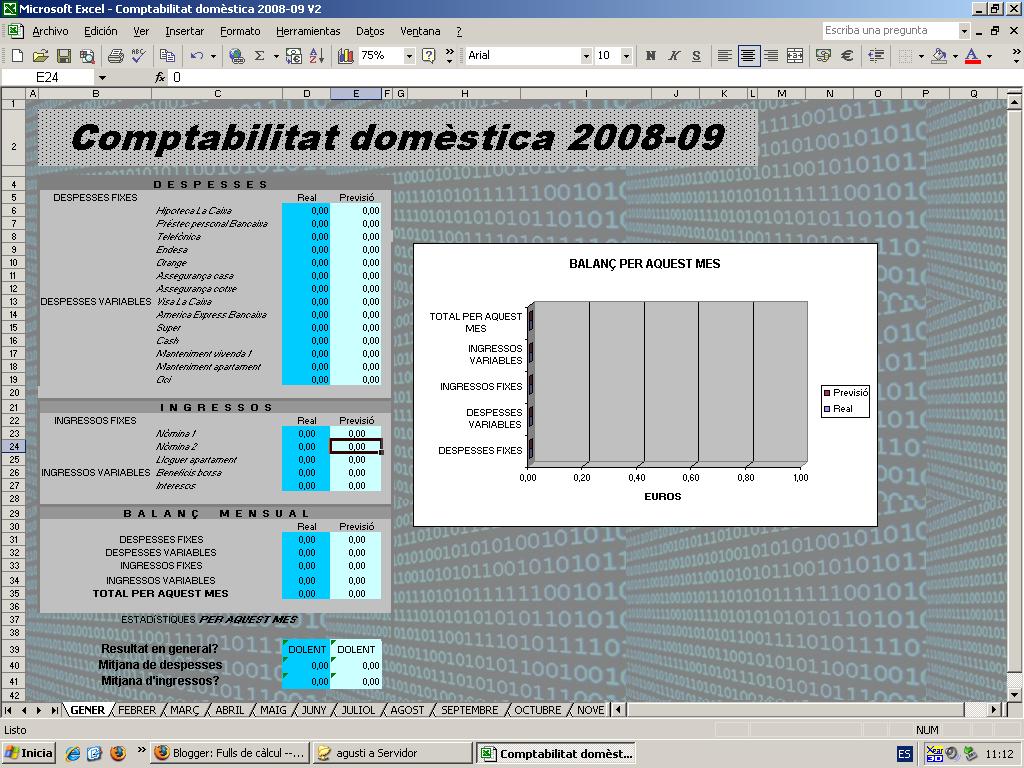Screen dimensions: 1024x768
Task: Run the spelling check tool
Action: coord(138,56)
